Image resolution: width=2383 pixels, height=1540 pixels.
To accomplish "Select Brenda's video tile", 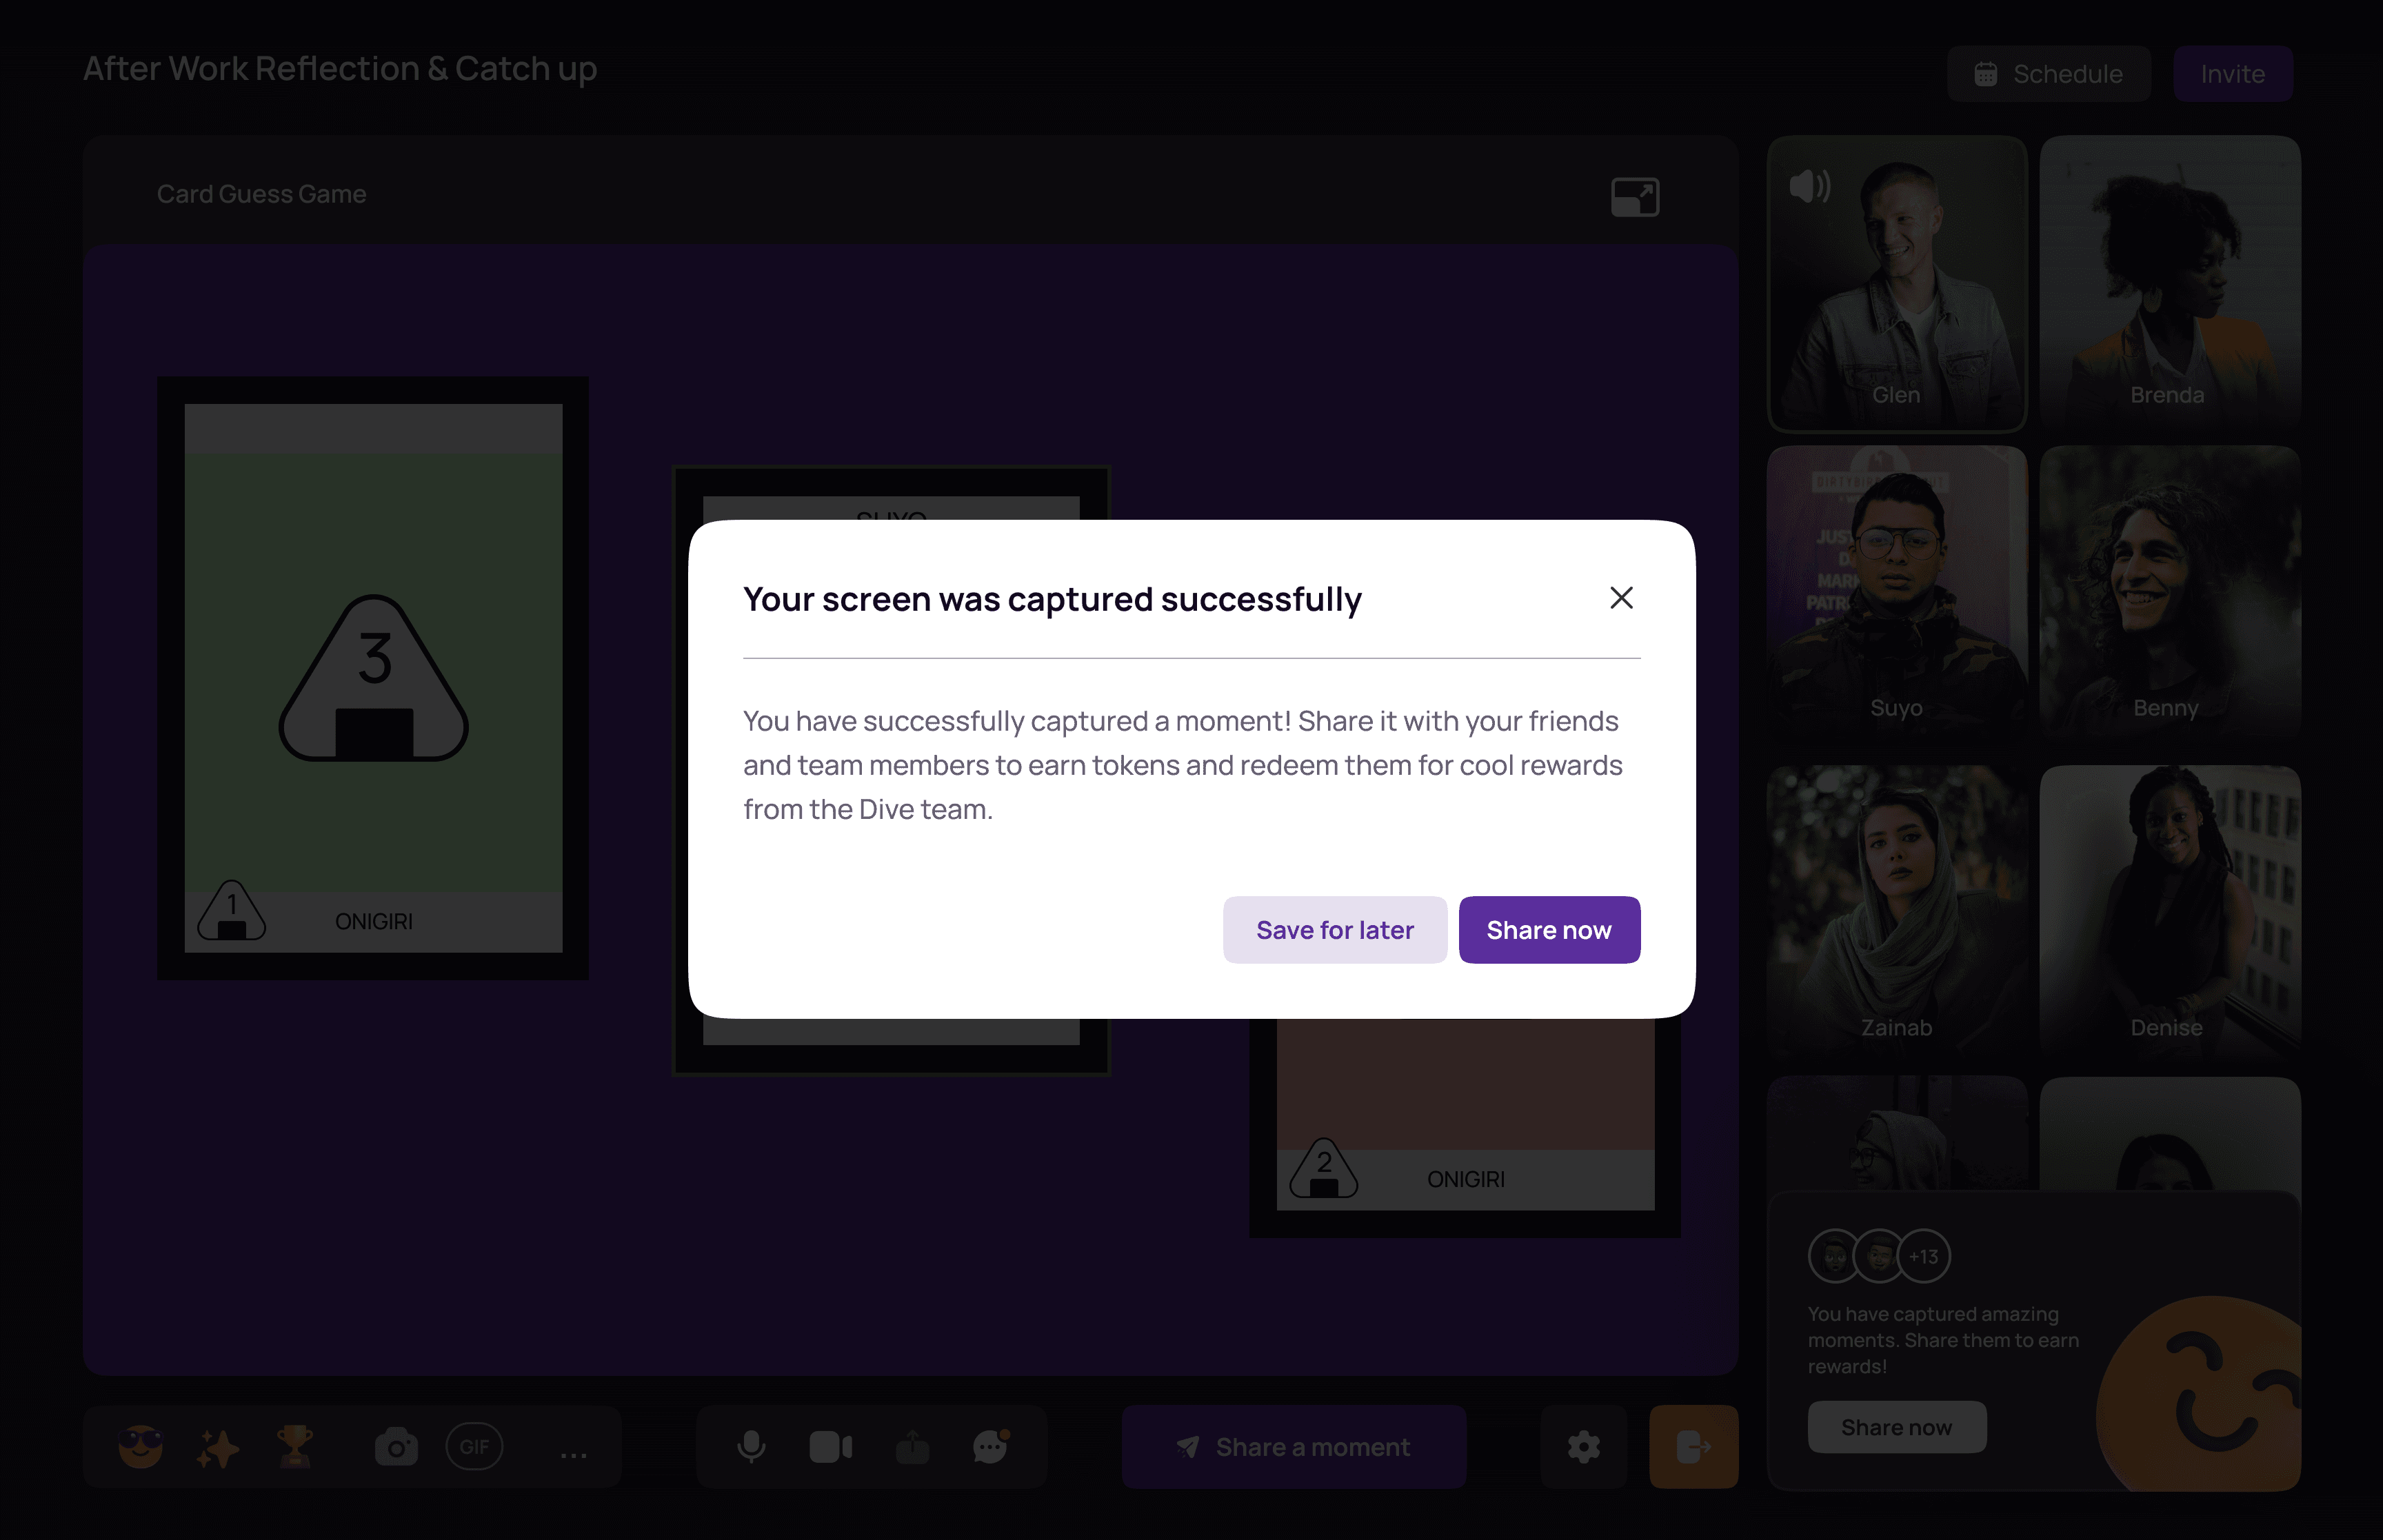I will tap(2170, 284).
